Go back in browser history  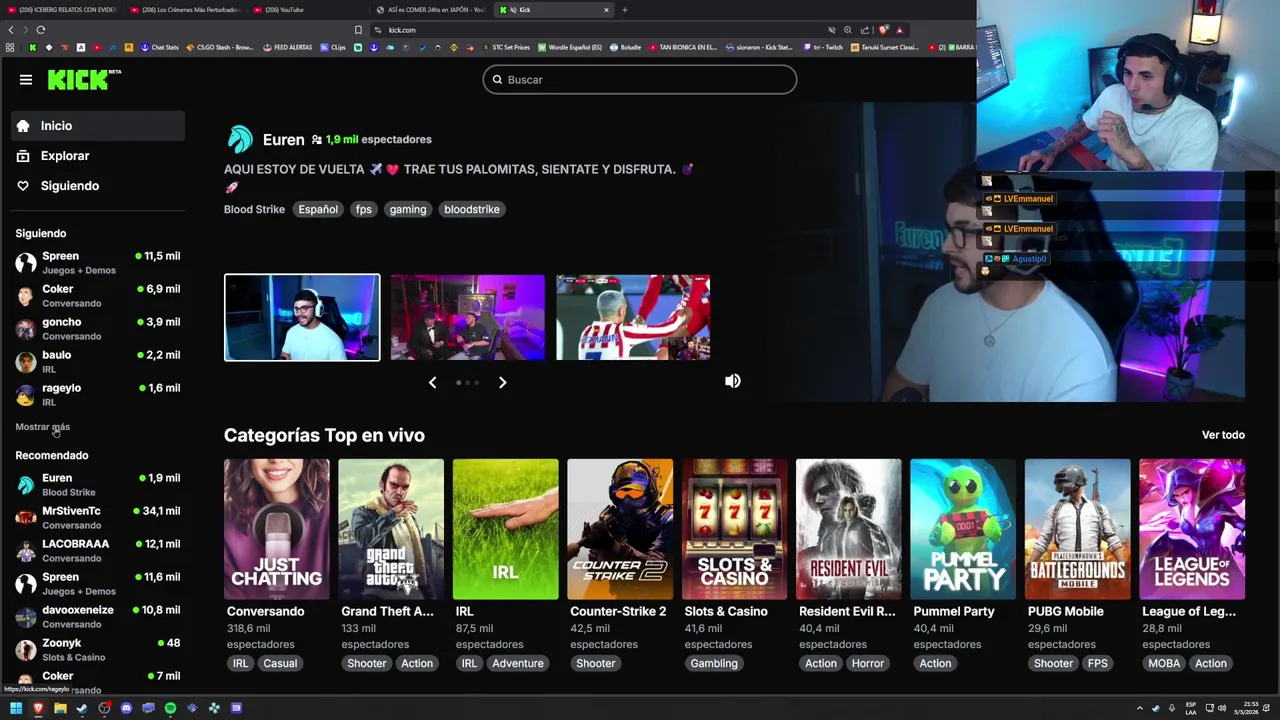[11, 30]
